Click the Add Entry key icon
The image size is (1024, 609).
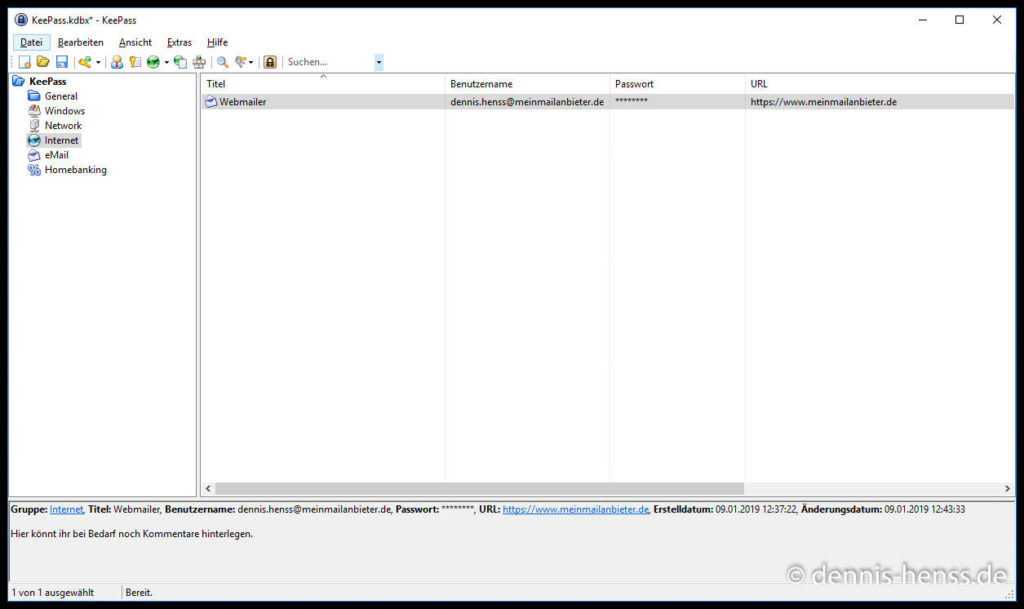[x=85, y=62]
